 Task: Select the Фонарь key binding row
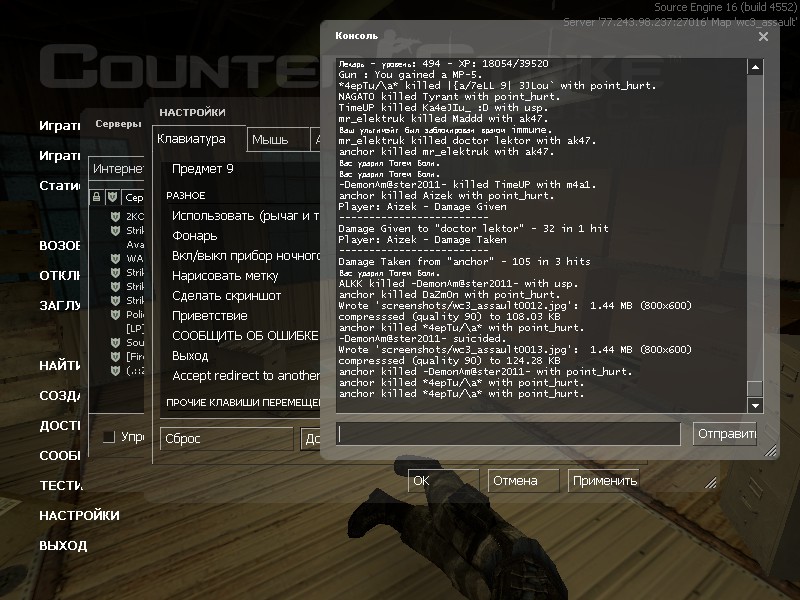pyautogui.click(x=242, y=236)
